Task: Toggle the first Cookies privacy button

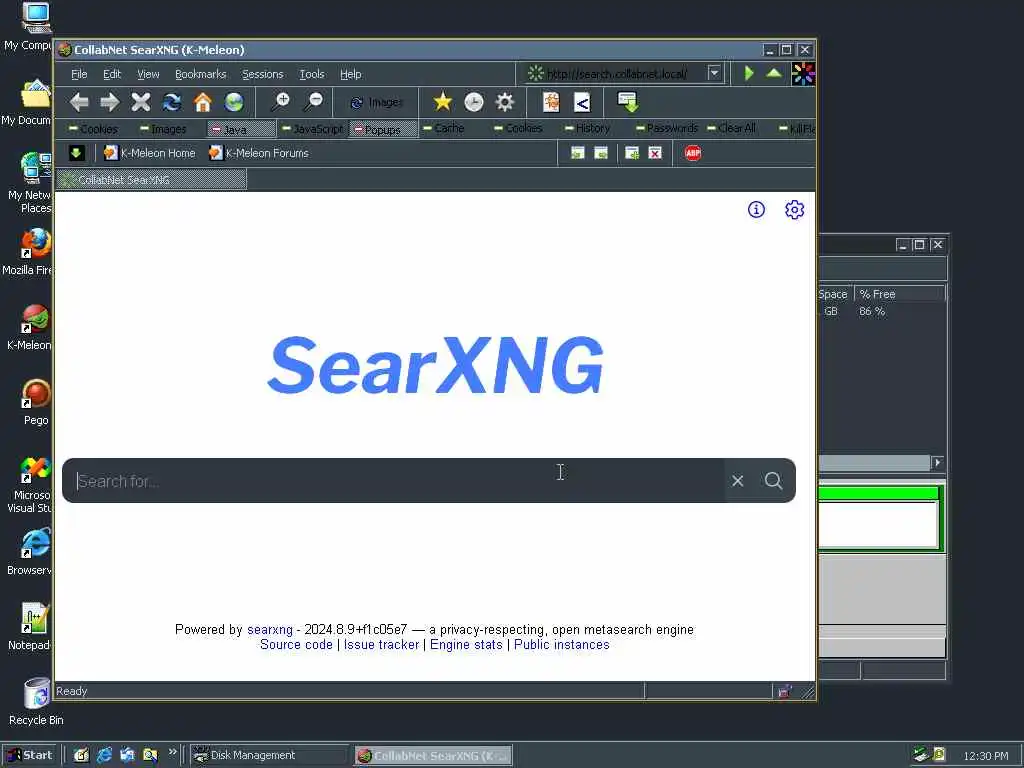Action: coord(93,129)
